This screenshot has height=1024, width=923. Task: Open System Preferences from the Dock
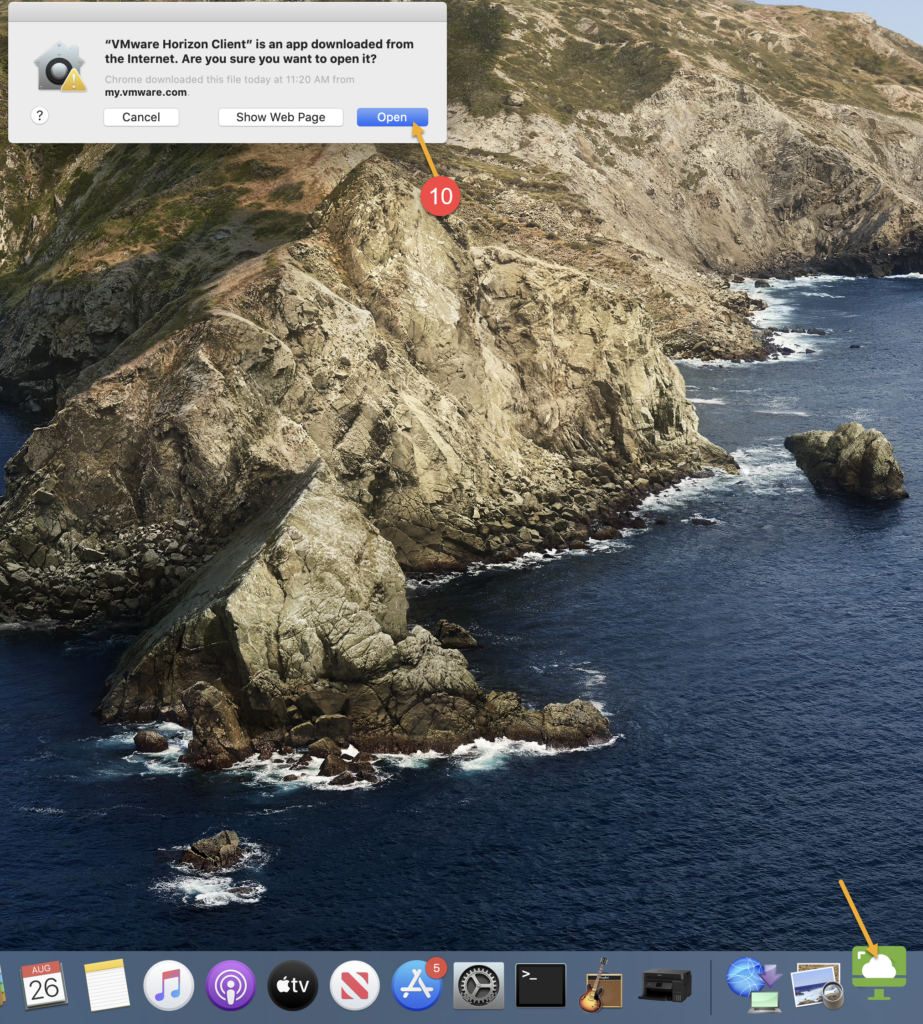478,985
